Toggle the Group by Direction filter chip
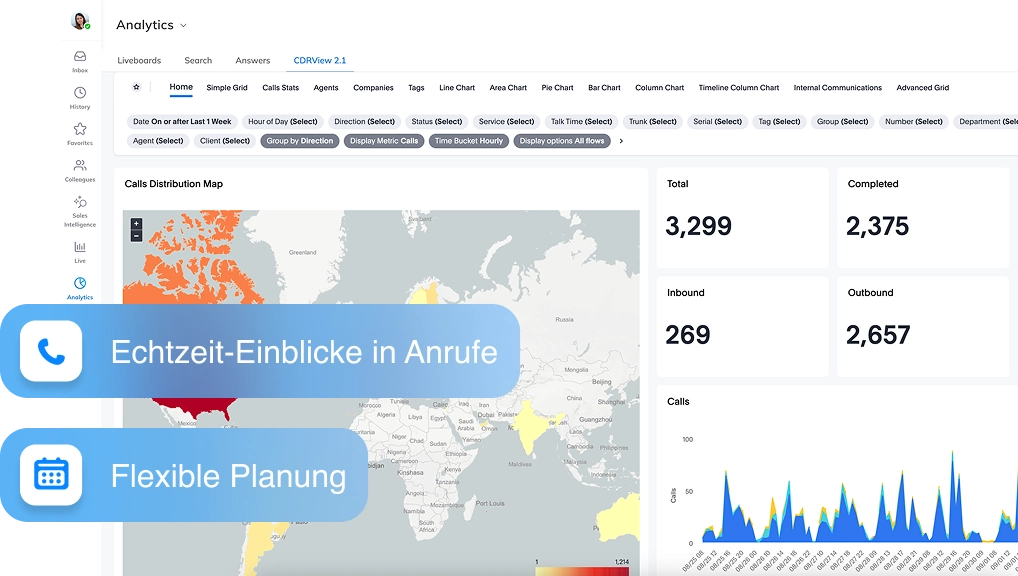This screenshot has width=1018, height=576. (300, 141)
